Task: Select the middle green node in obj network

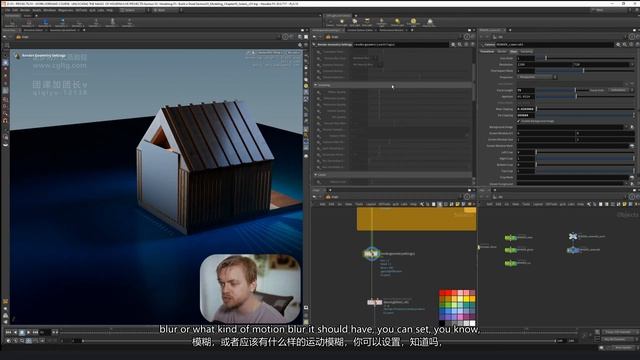Action: pyautogui.click(x=510, y=250)
